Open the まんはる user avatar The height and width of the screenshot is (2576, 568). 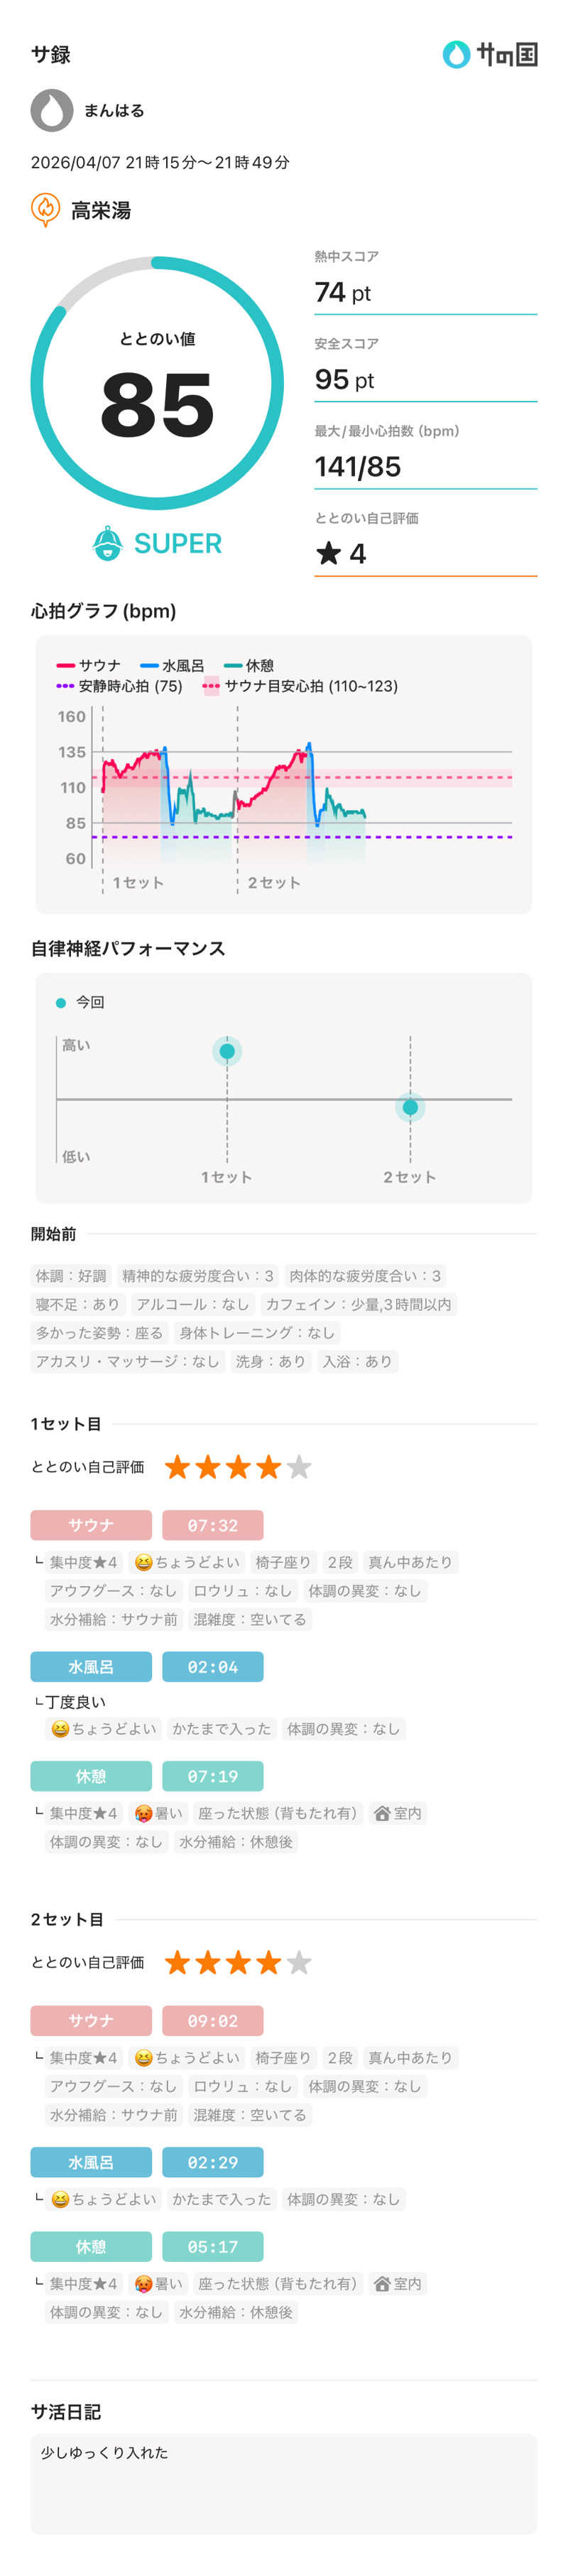52,110
